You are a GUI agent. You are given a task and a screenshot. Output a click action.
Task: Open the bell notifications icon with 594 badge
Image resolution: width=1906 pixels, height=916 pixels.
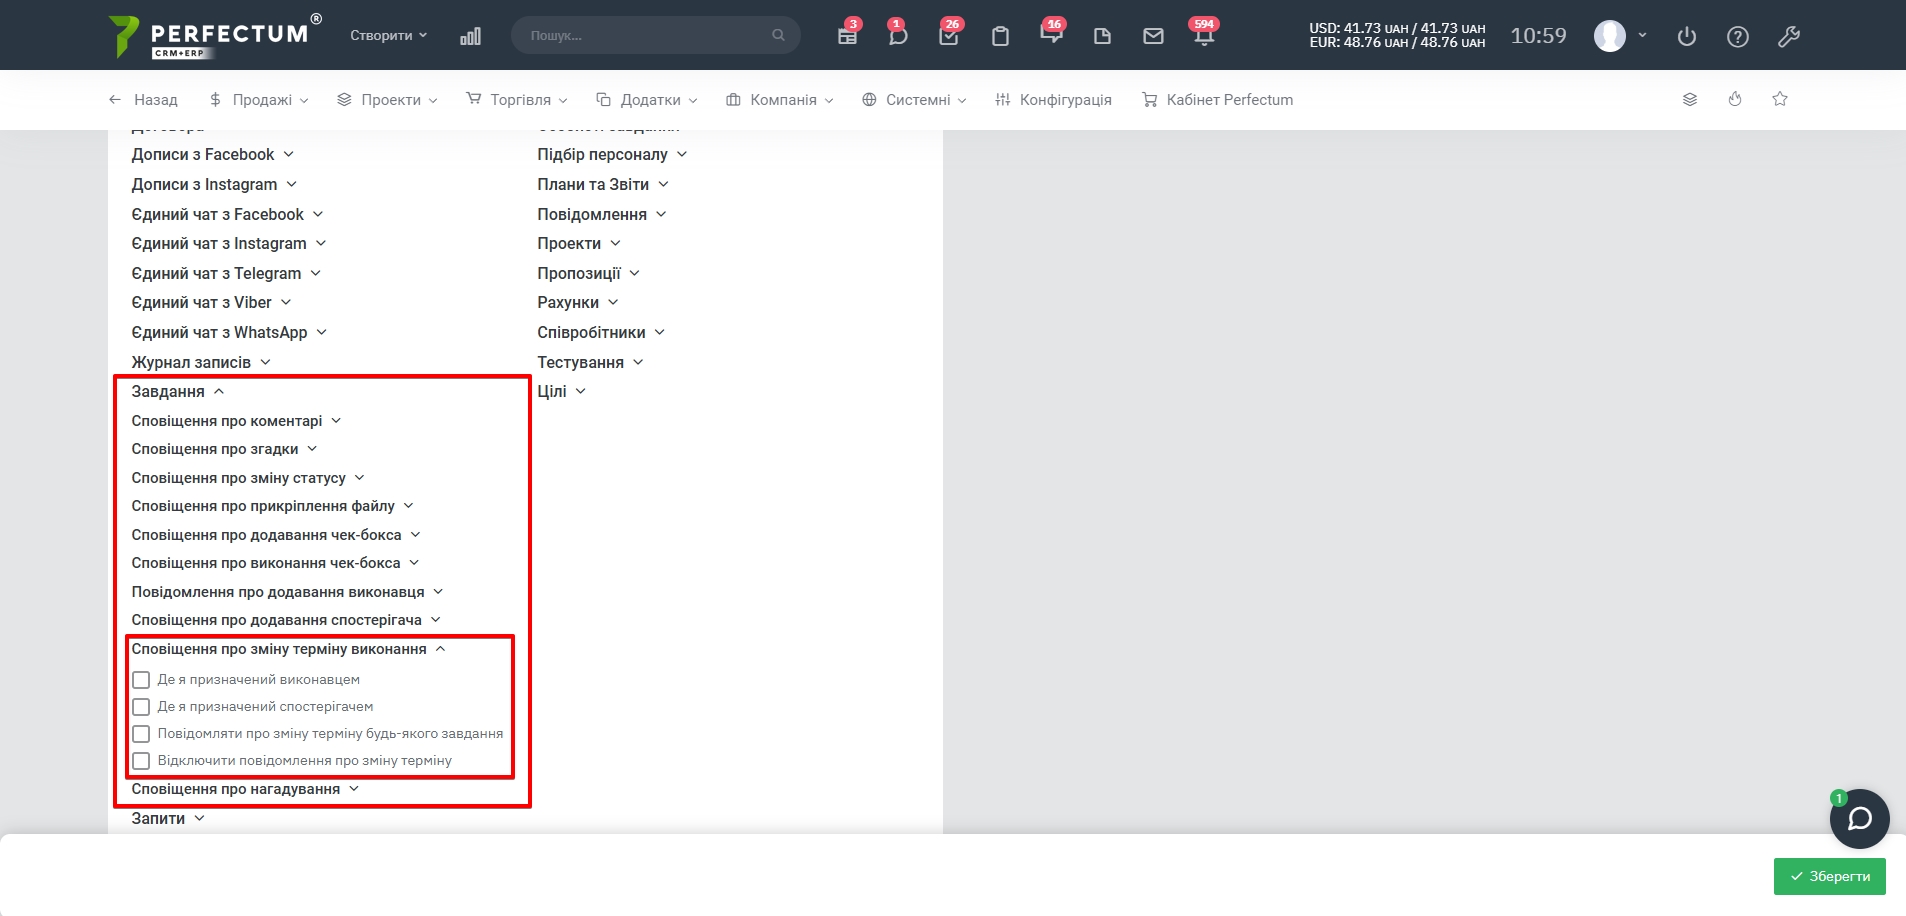point(1203,35)
